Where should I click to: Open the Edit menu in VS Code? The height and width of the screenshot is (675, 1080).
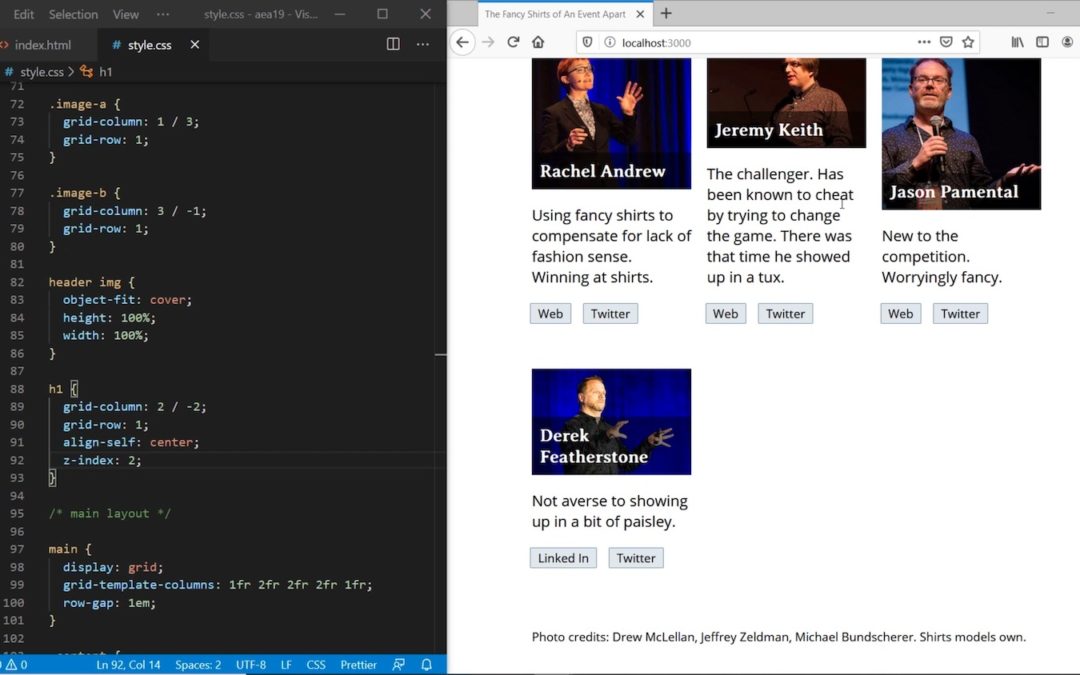(23, 14)
